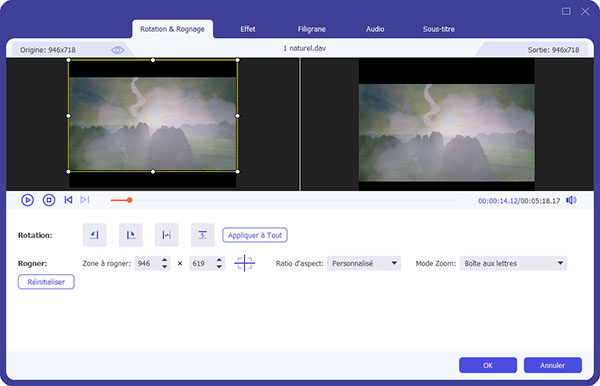Click the right-middle crop edge handle
600x386 pixels.
coord(238,116)
